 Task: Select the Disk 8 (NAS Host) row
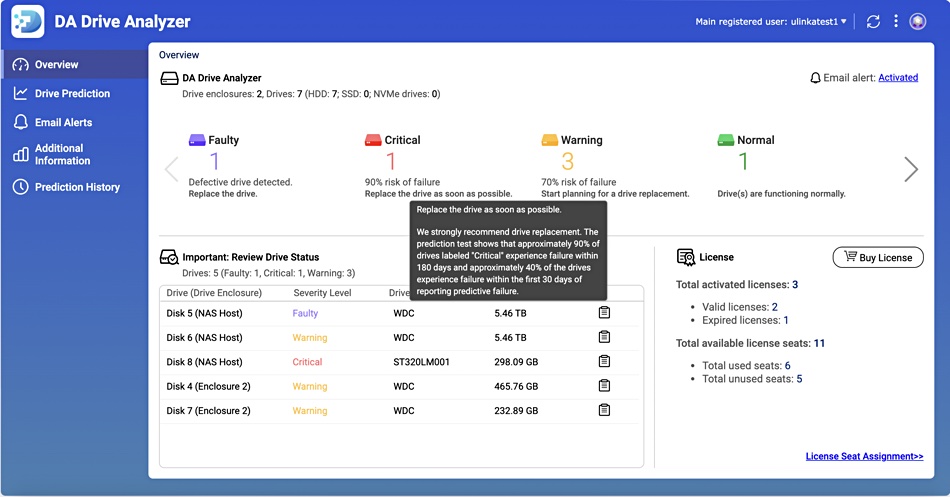401,362
